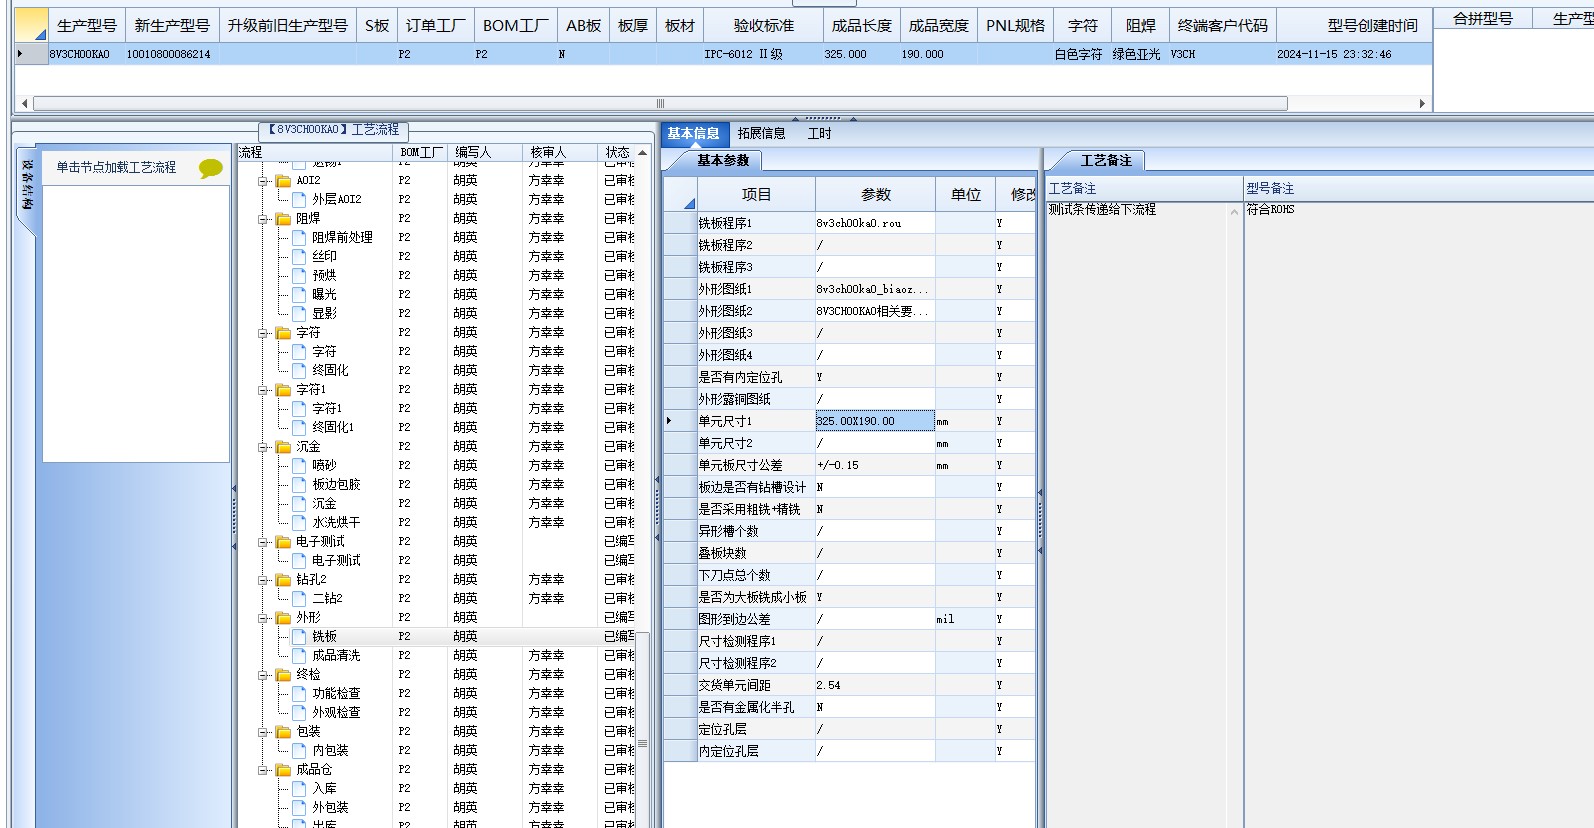Collapse the 外形 tree node

click(x=263, y=618)
